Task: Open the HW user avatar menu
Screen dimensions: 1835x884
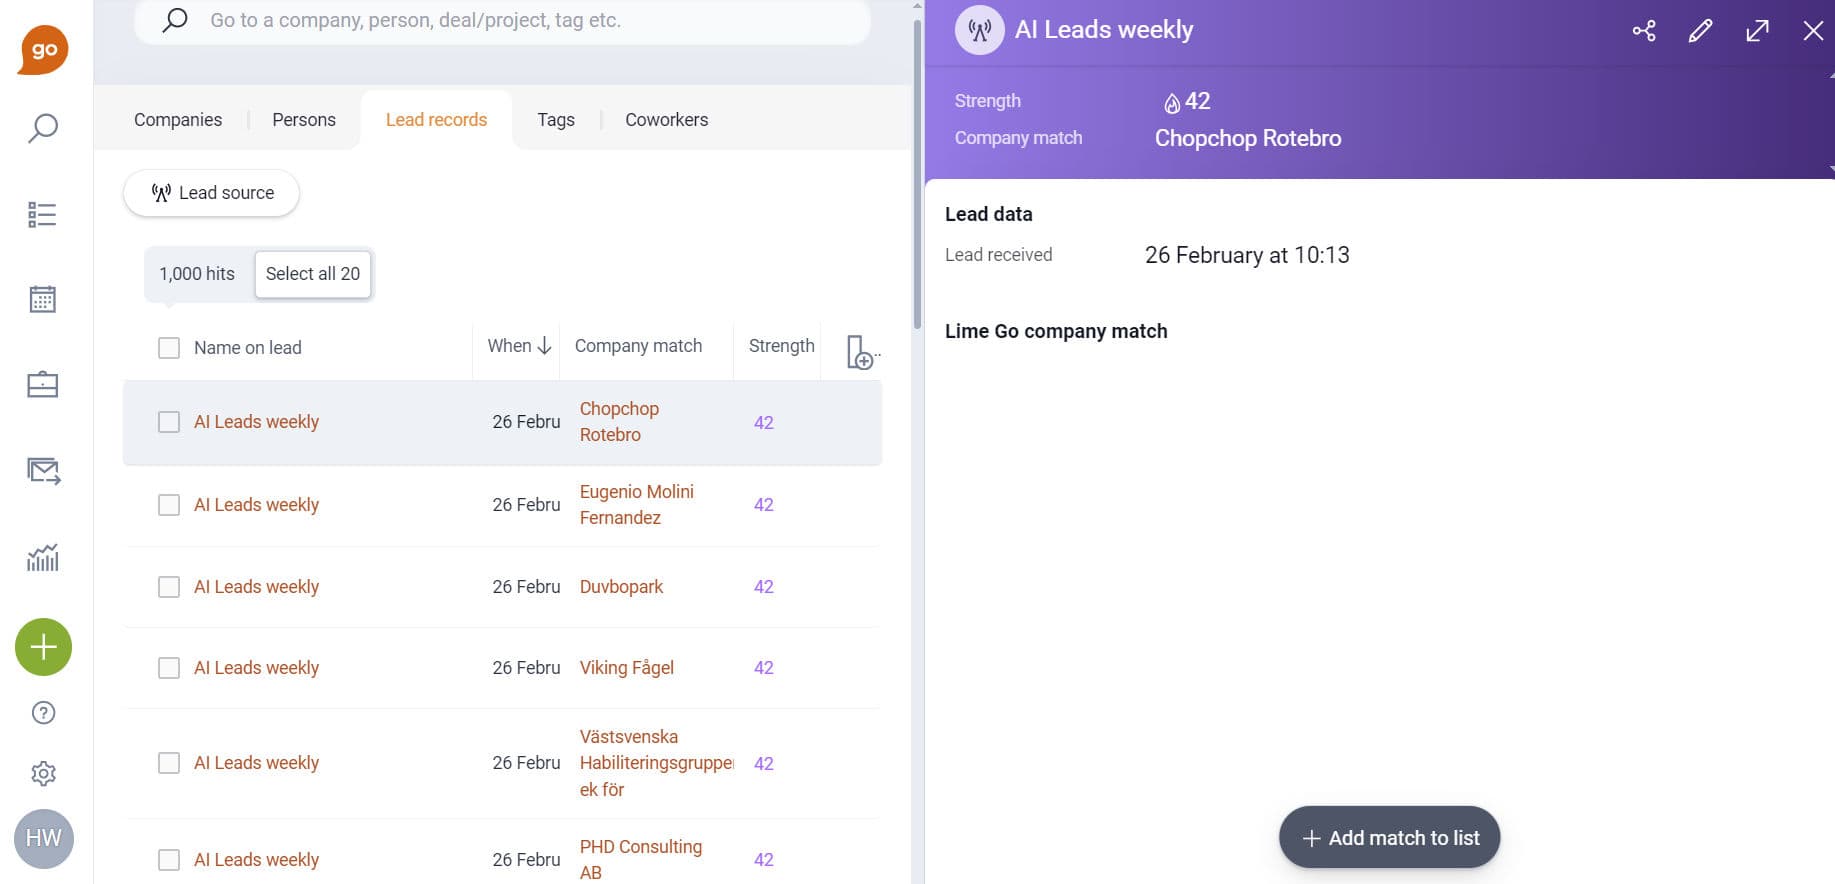Action: pyautogui.click(x=44, y=838)
